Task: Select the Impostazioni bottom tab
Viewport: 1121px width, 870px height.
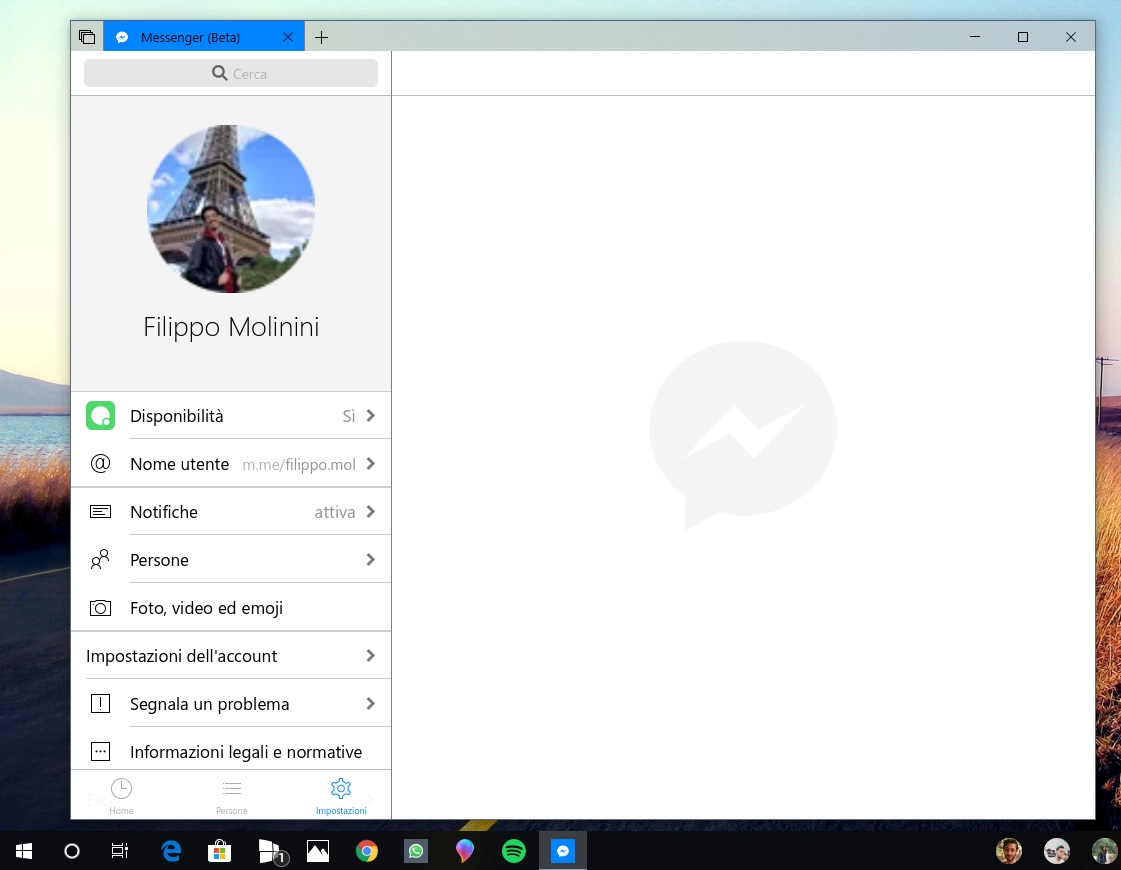Action: (341, 796)
